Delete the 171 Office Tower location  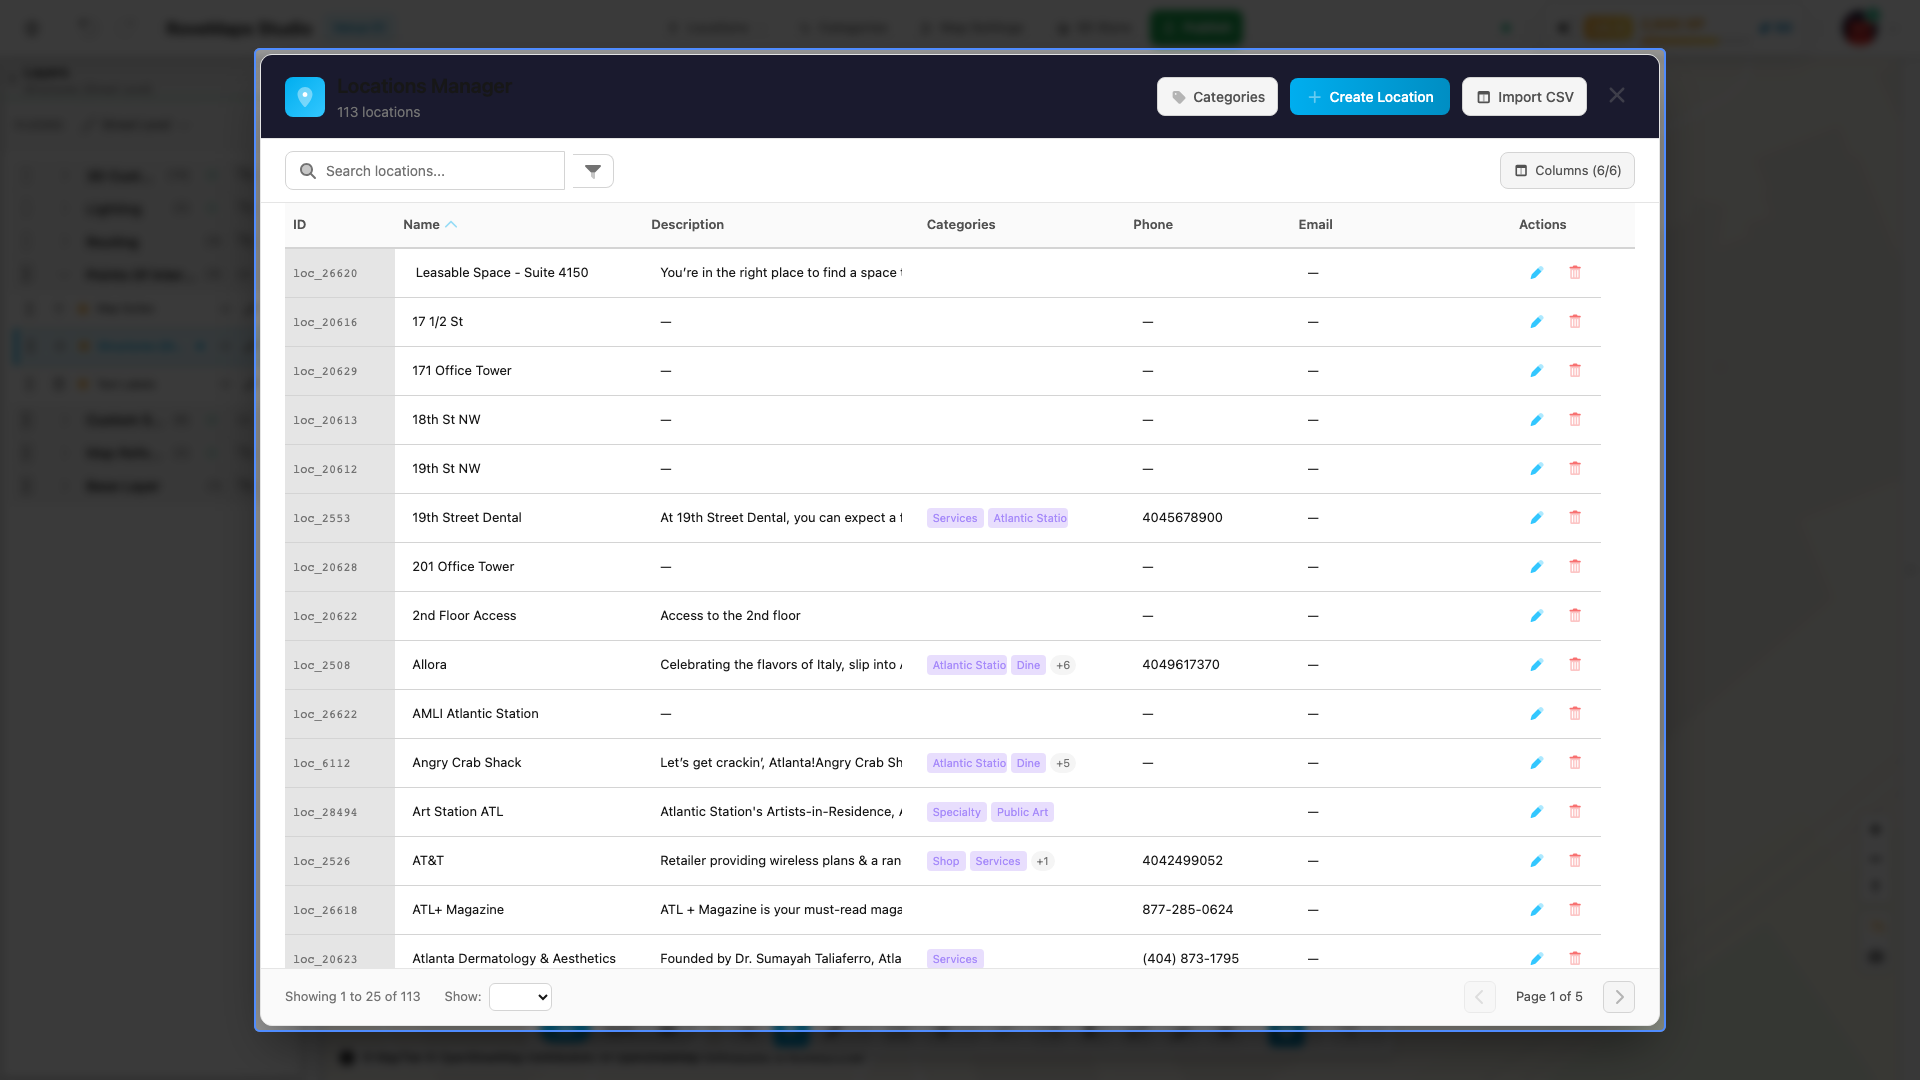pyautogui.click(x=1575, y=370)
